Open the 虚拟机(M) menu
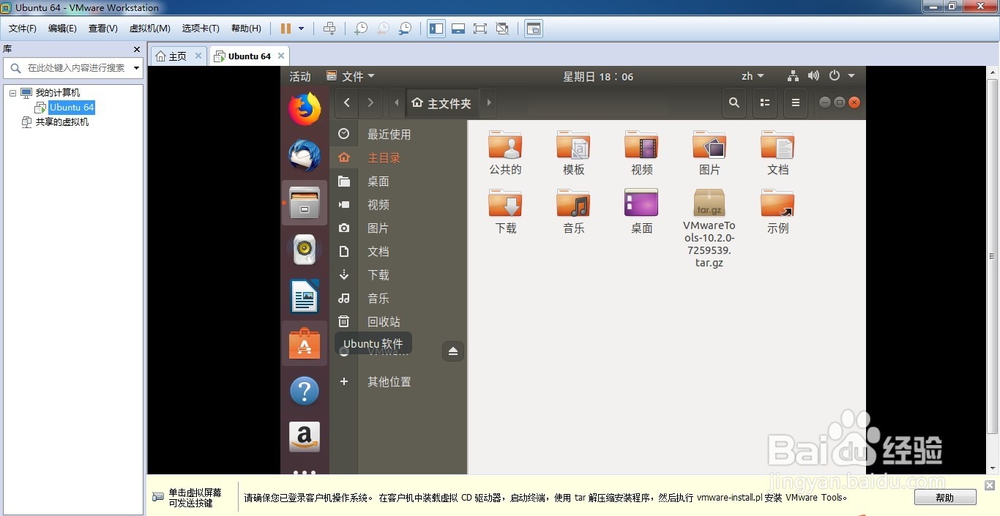 tap(149, 29)
